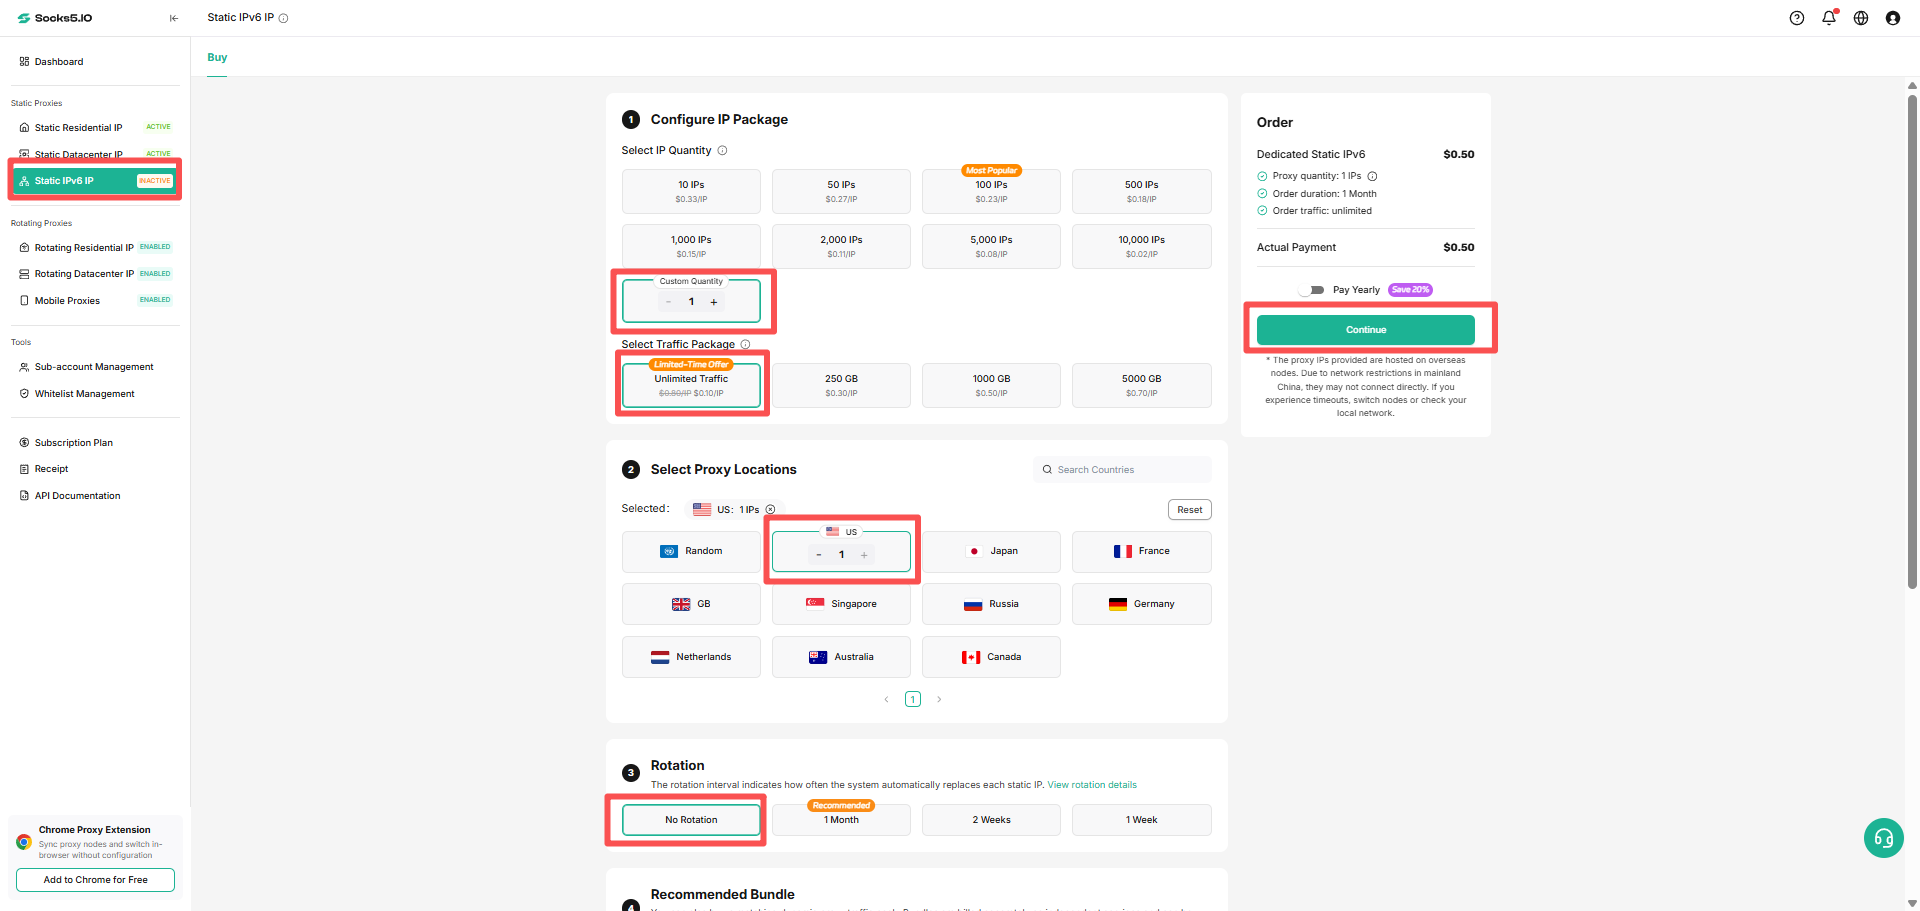Choose the 250 GB traffic package
This screenshot has height=911, width=1920.
tap(841, 385)
